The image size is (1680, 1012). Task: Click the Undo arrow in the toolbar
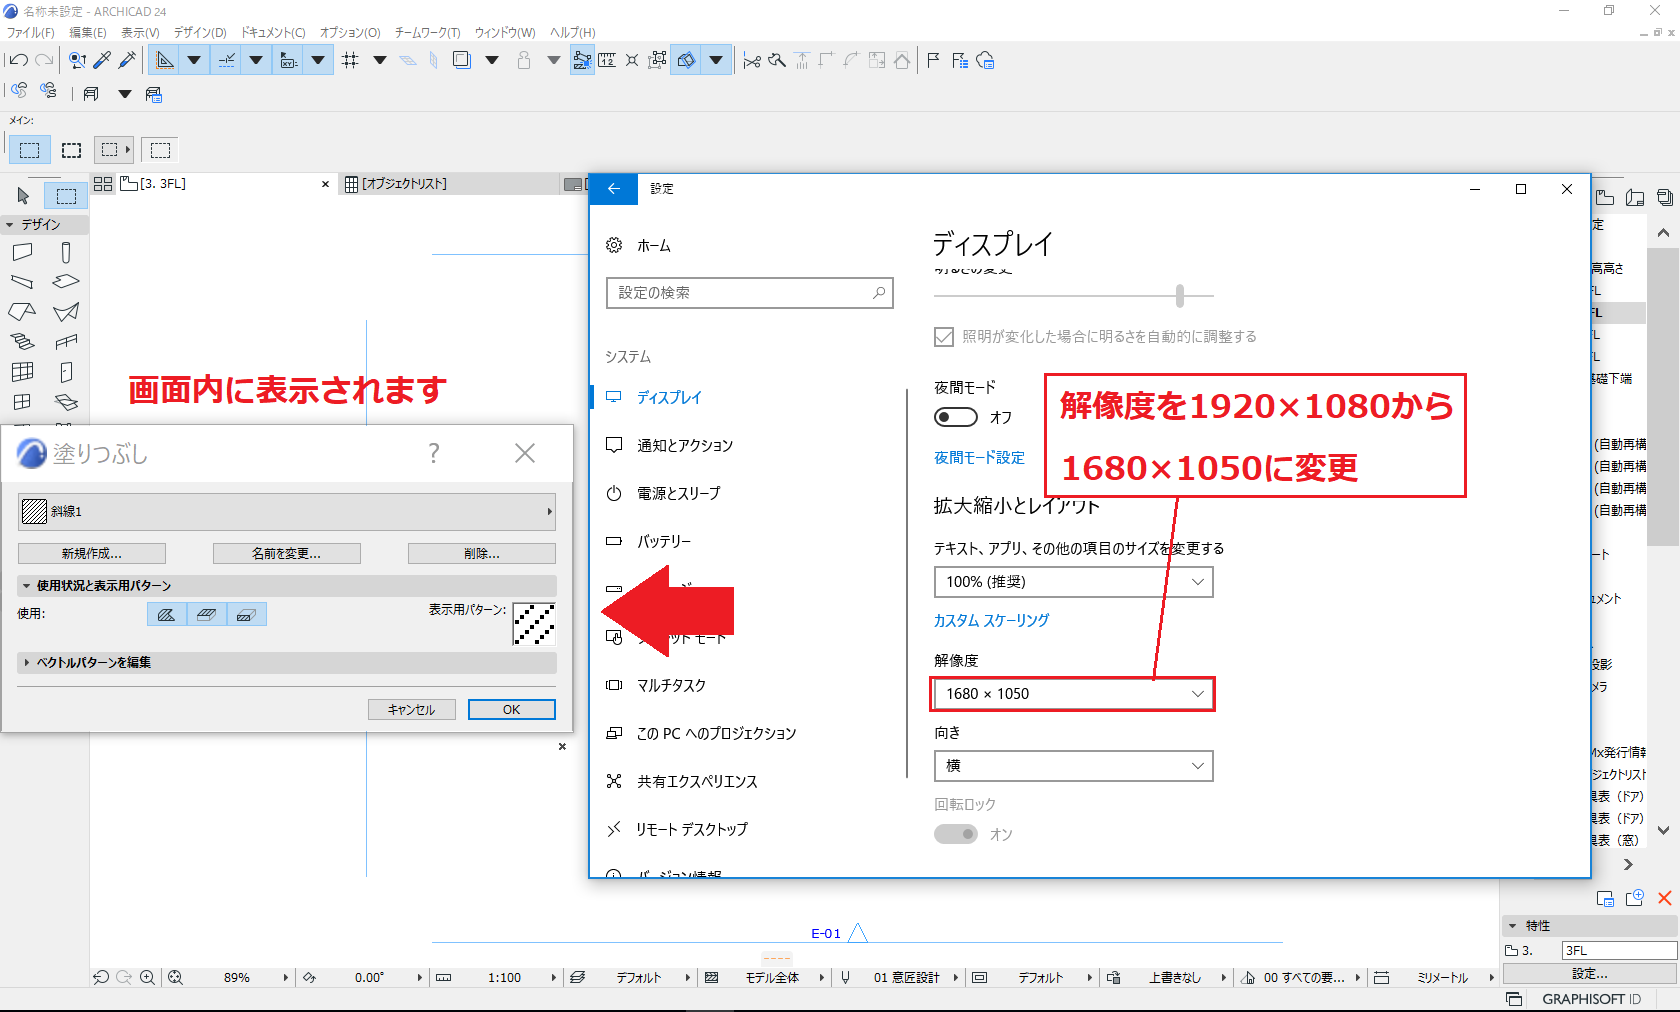point(17,60)
